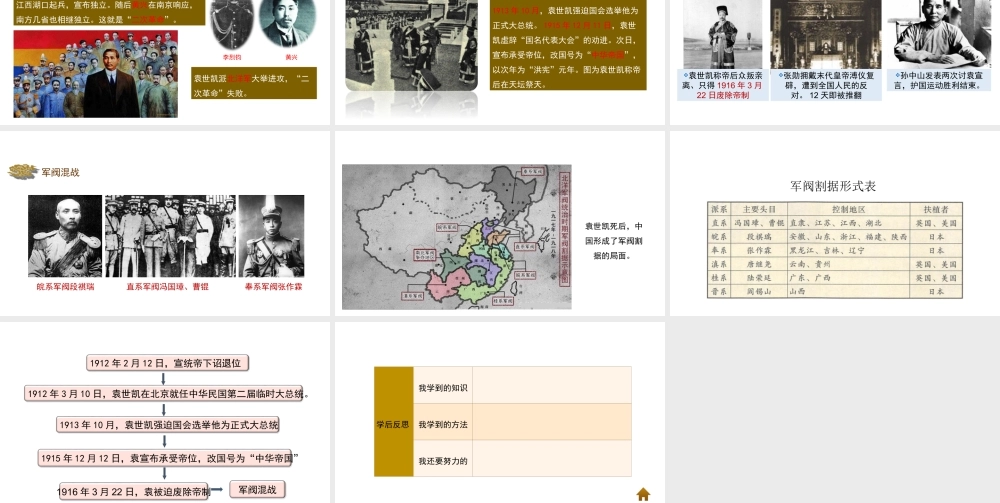Select the photo of Sun Yat-sen writing at a desk

coord(939,33)
